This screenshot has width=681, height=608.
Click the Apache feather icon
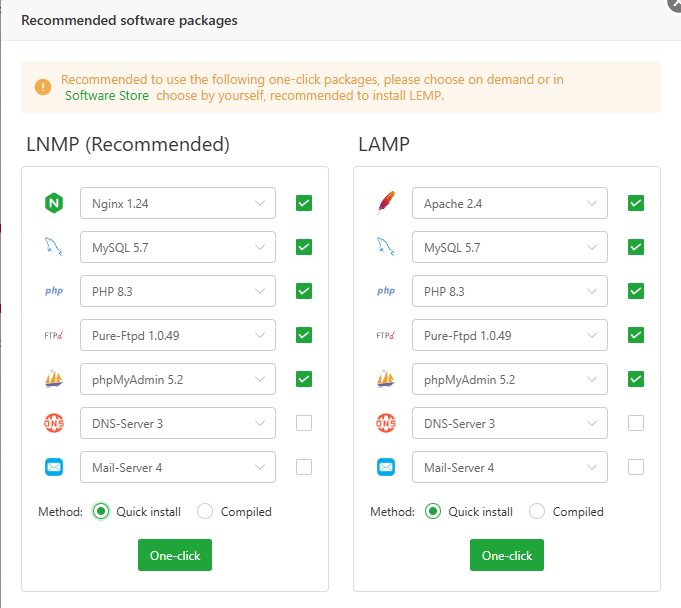click(386, 203)
